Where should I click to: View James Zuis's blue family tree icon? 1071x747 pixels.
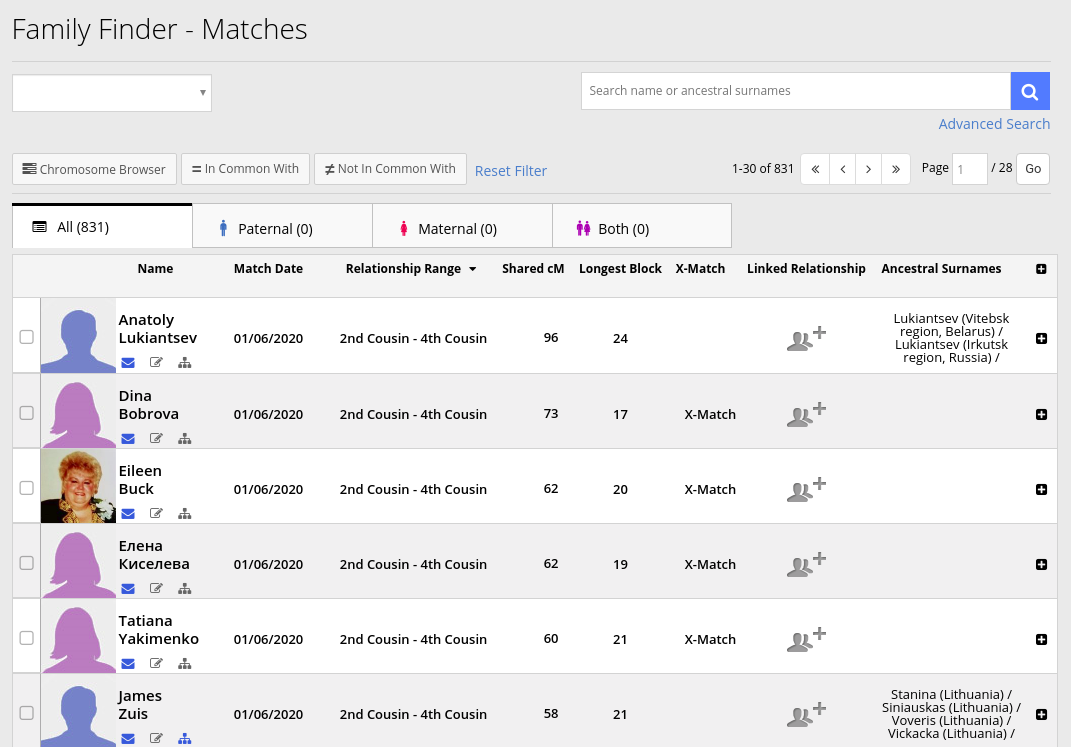click(184, 739)
